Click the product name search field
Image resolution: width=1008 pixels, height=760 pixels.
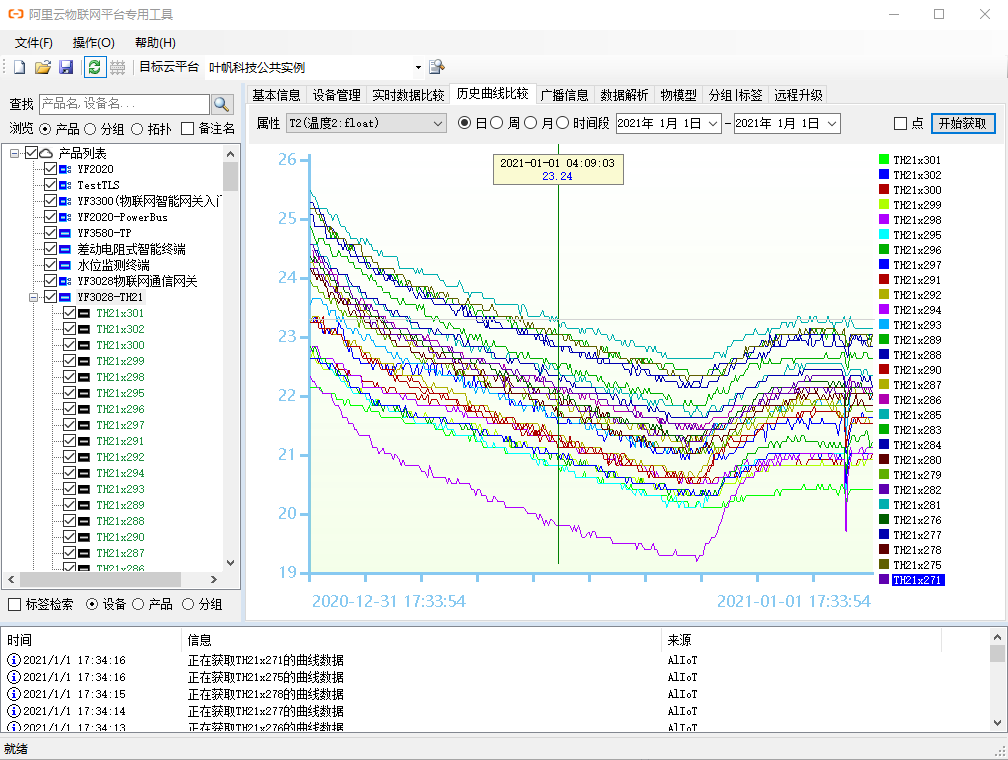124,104
